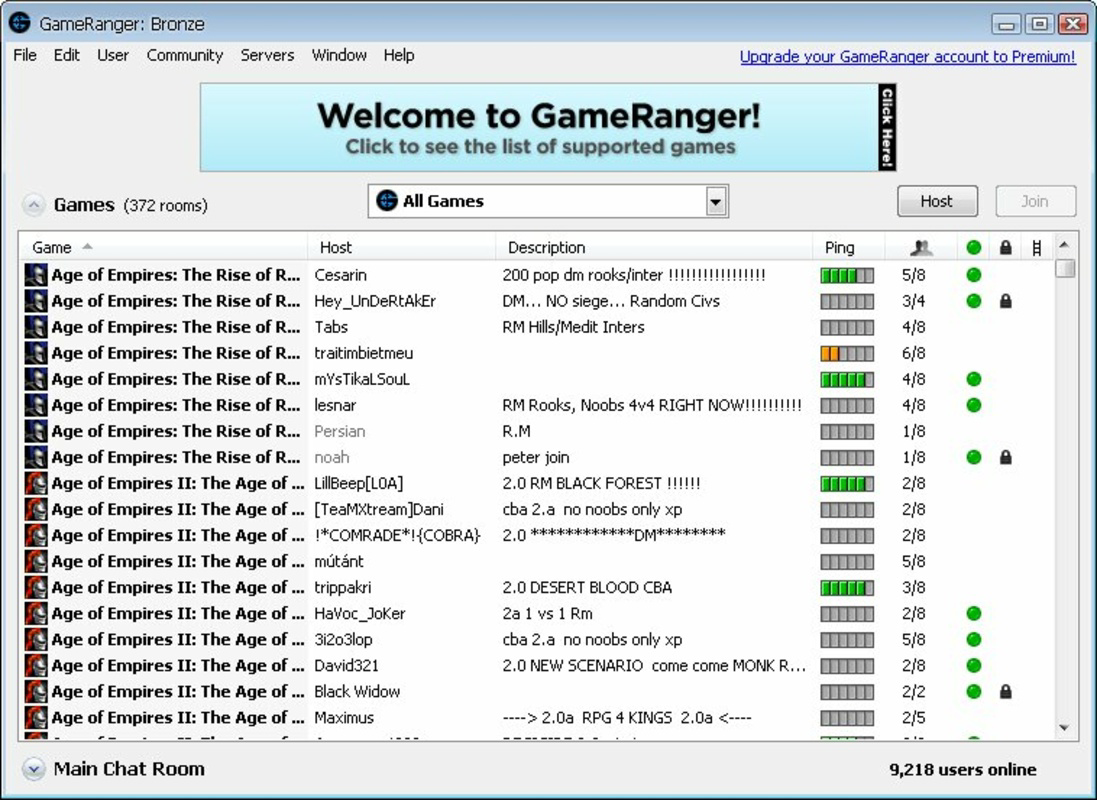
Task: Select the 'R.M' description of Persian row
Action: coord(516,431)
